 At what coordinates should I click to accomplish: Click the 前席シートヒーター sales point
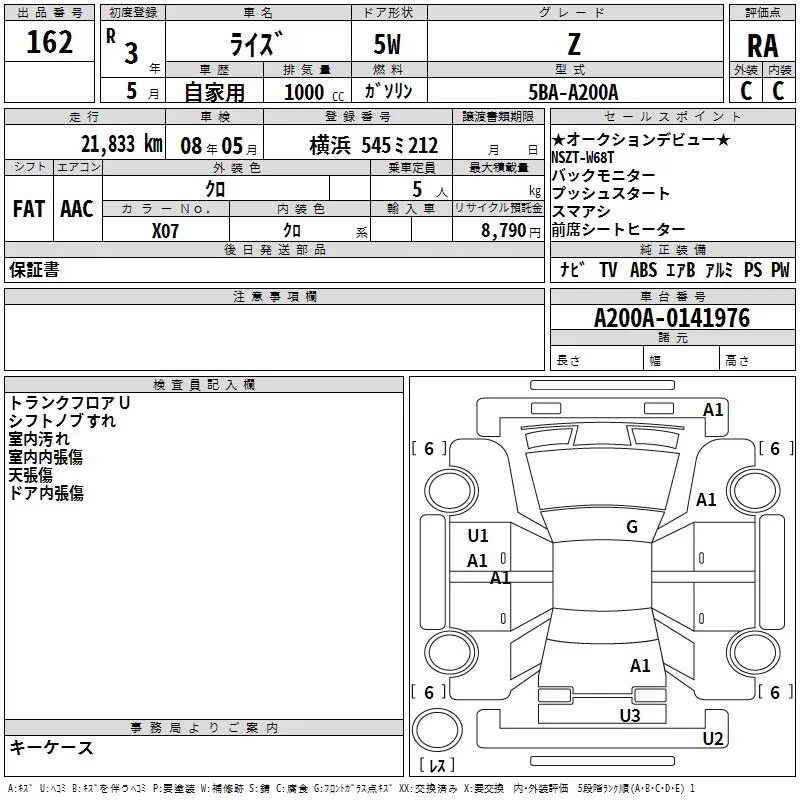(618, 230)
